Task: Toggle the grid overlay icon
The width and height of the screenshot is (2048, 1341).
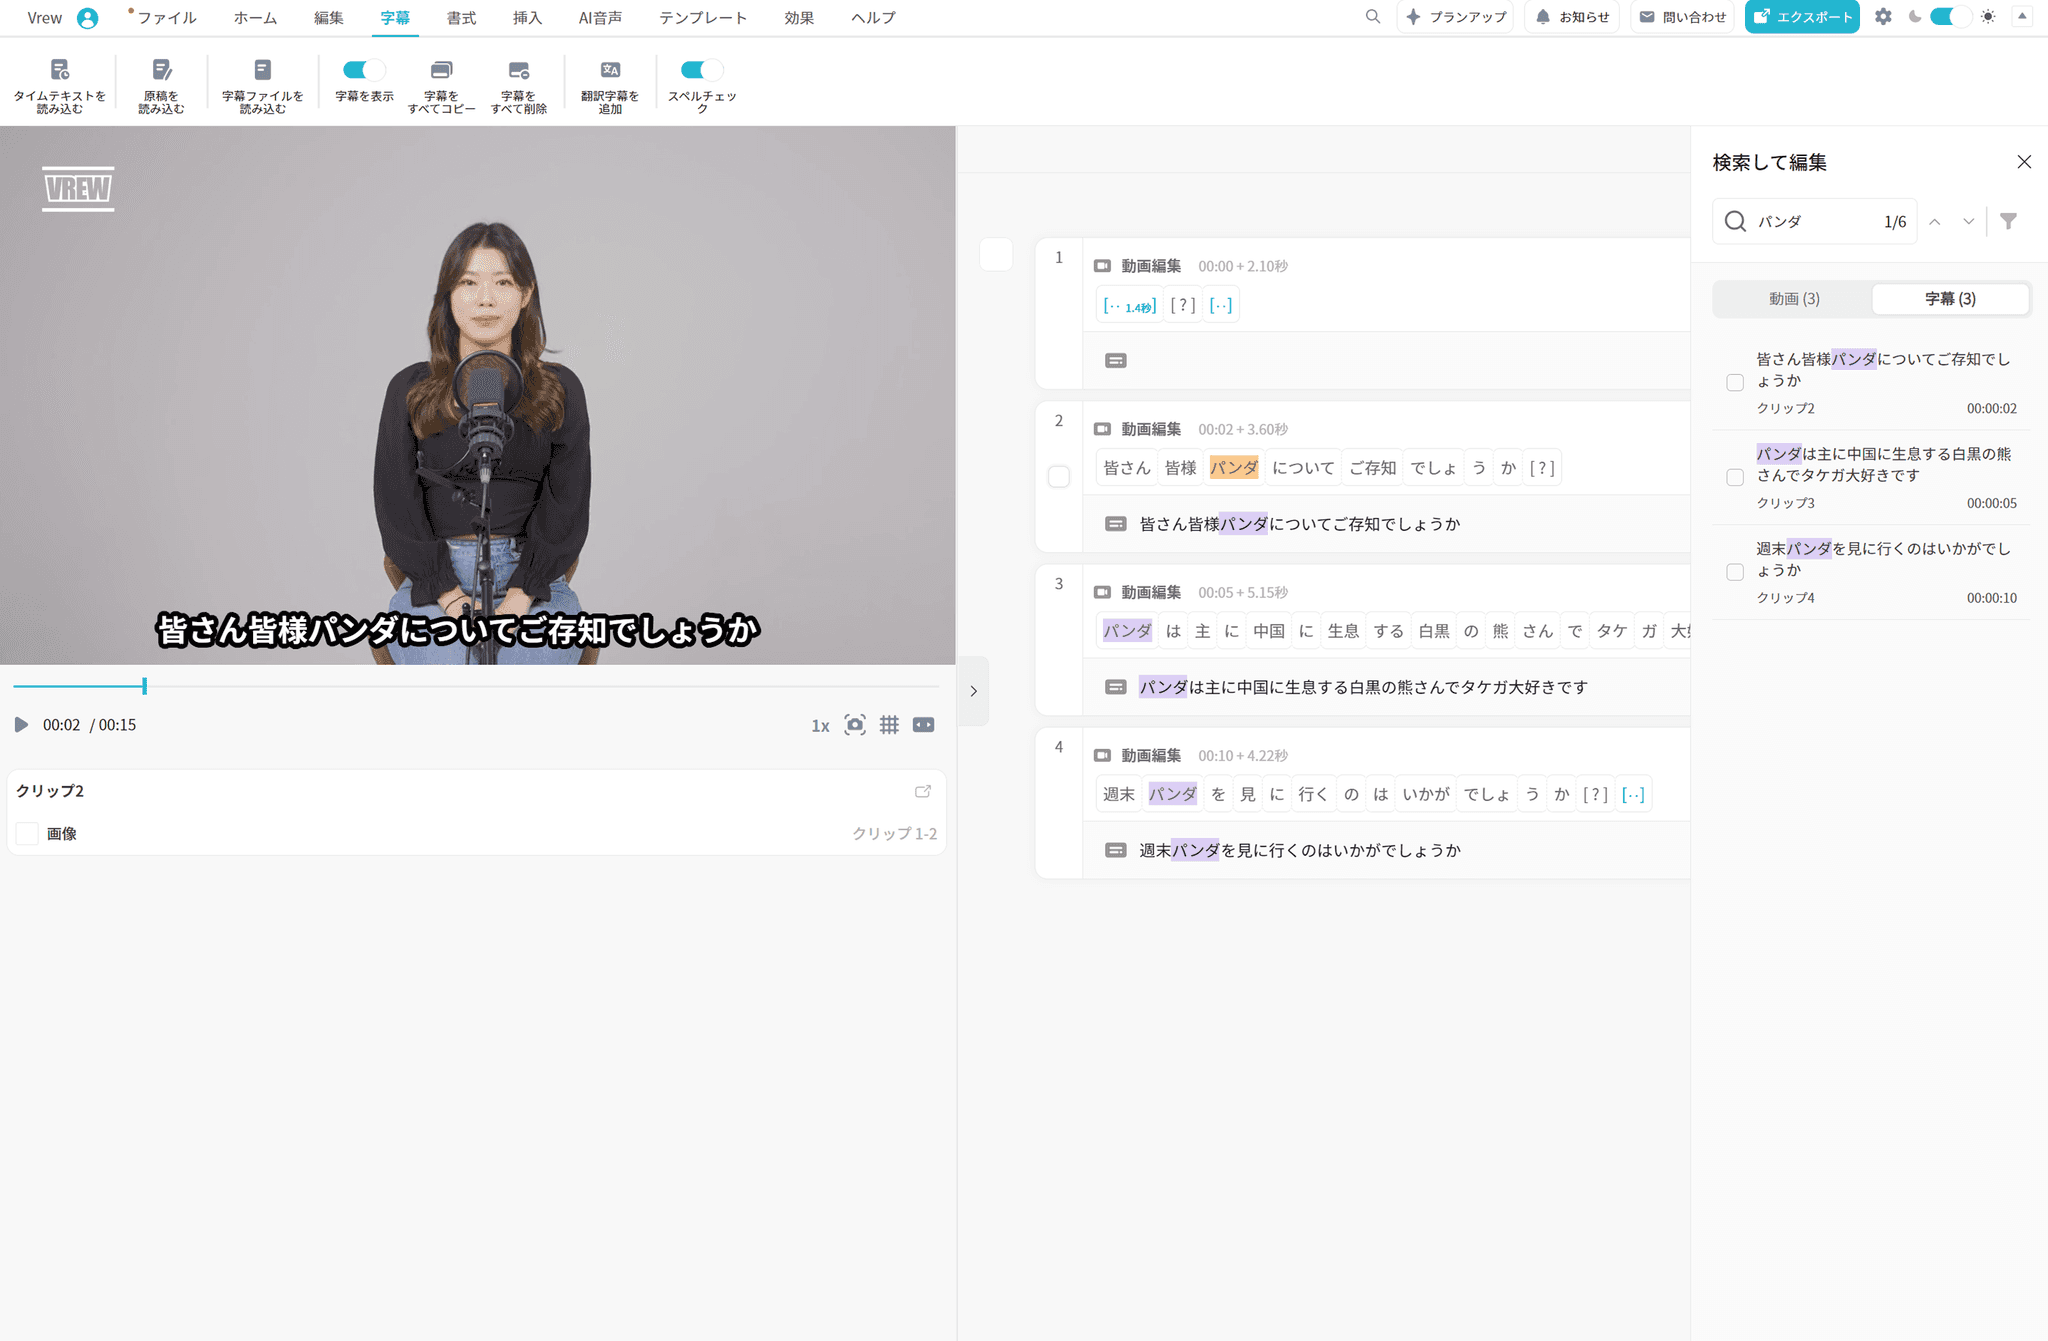Action: [889, 725]
